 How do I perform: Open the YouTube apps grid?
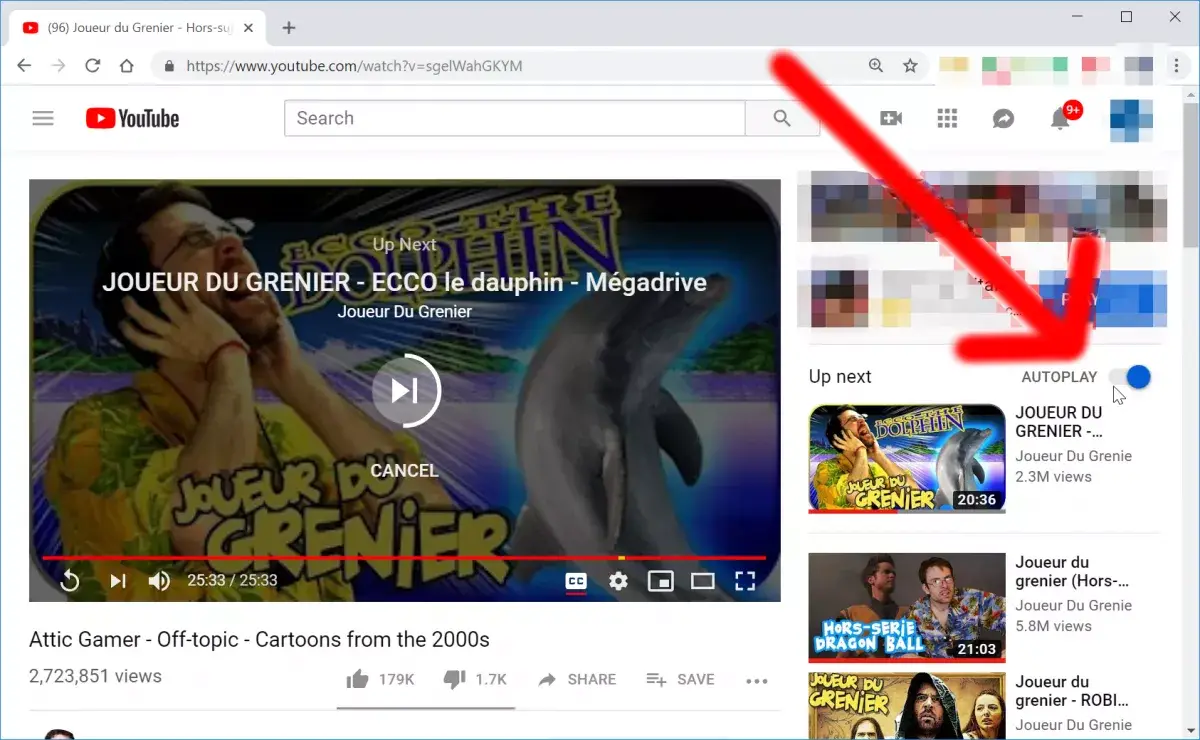point(947,118)
